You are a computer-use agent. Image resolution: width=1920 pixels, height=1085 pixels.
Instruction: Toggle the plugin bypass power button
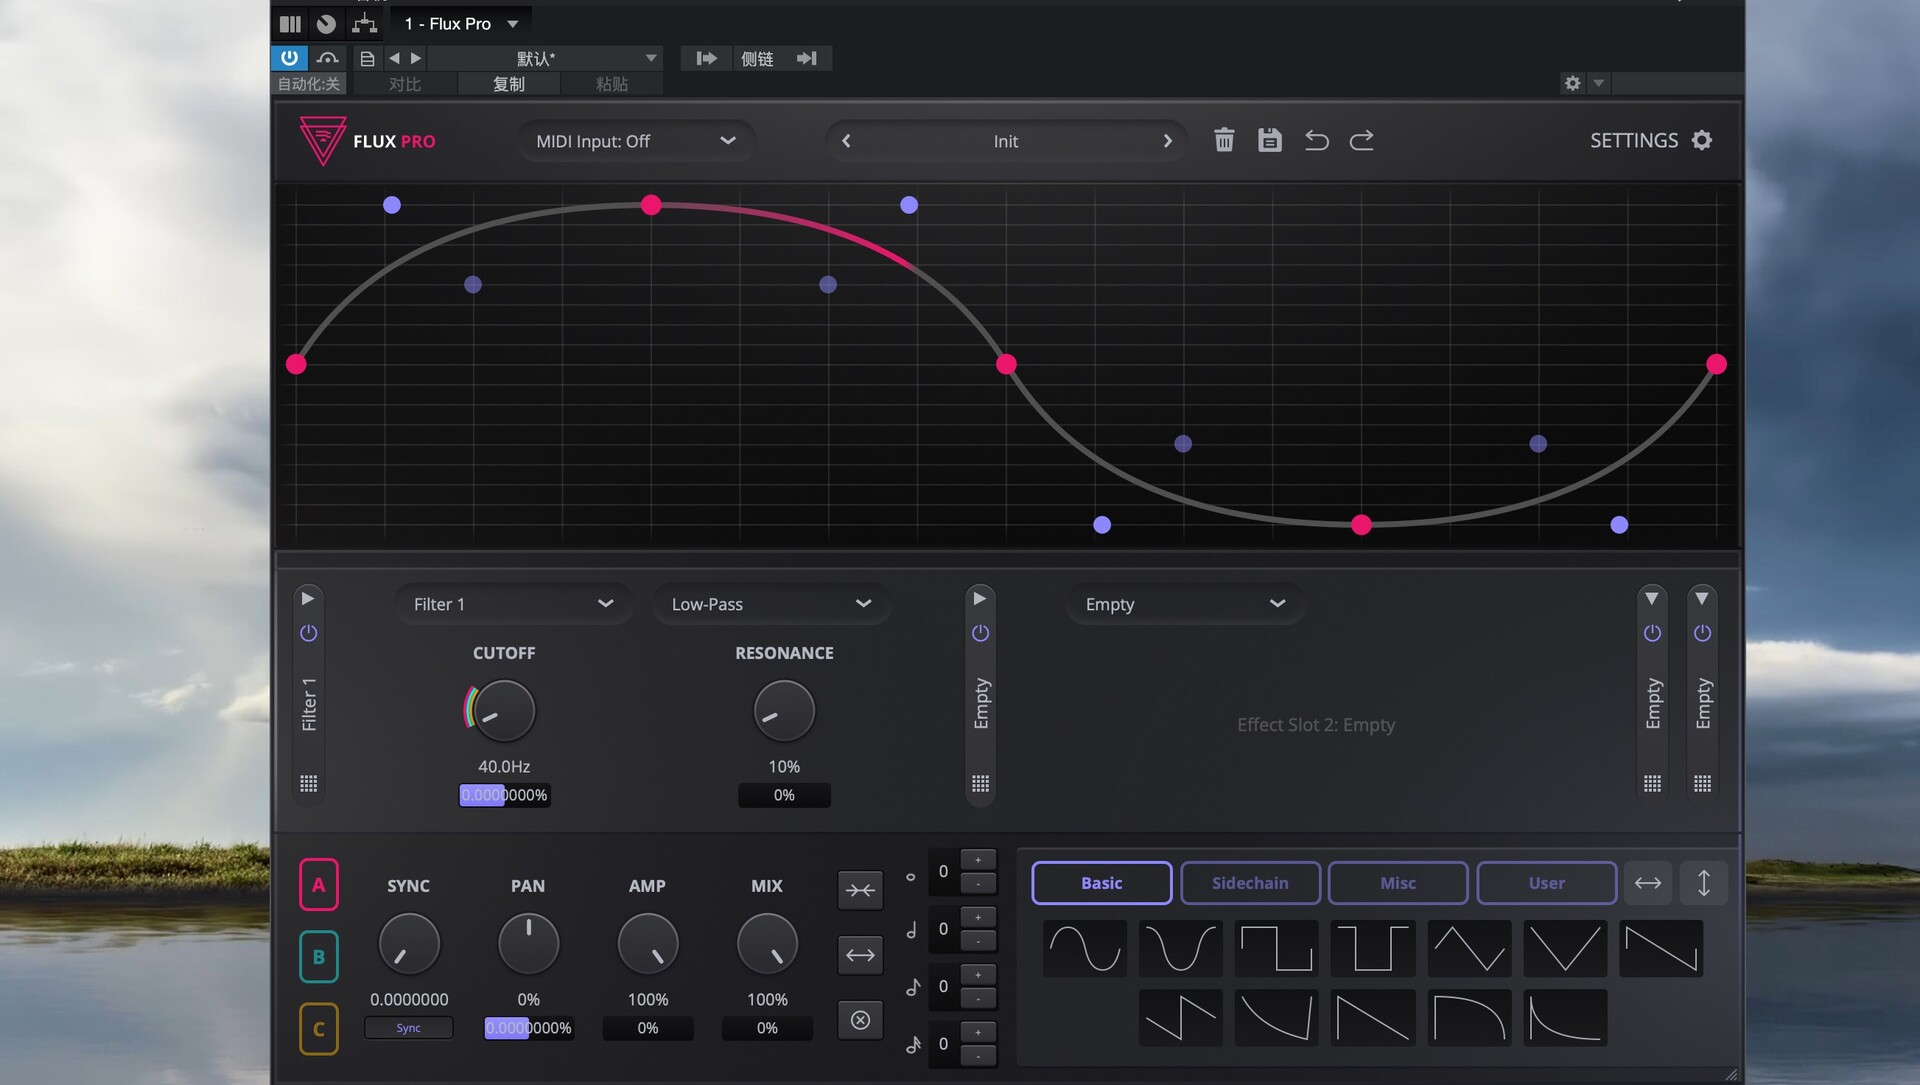coord(289,58)
